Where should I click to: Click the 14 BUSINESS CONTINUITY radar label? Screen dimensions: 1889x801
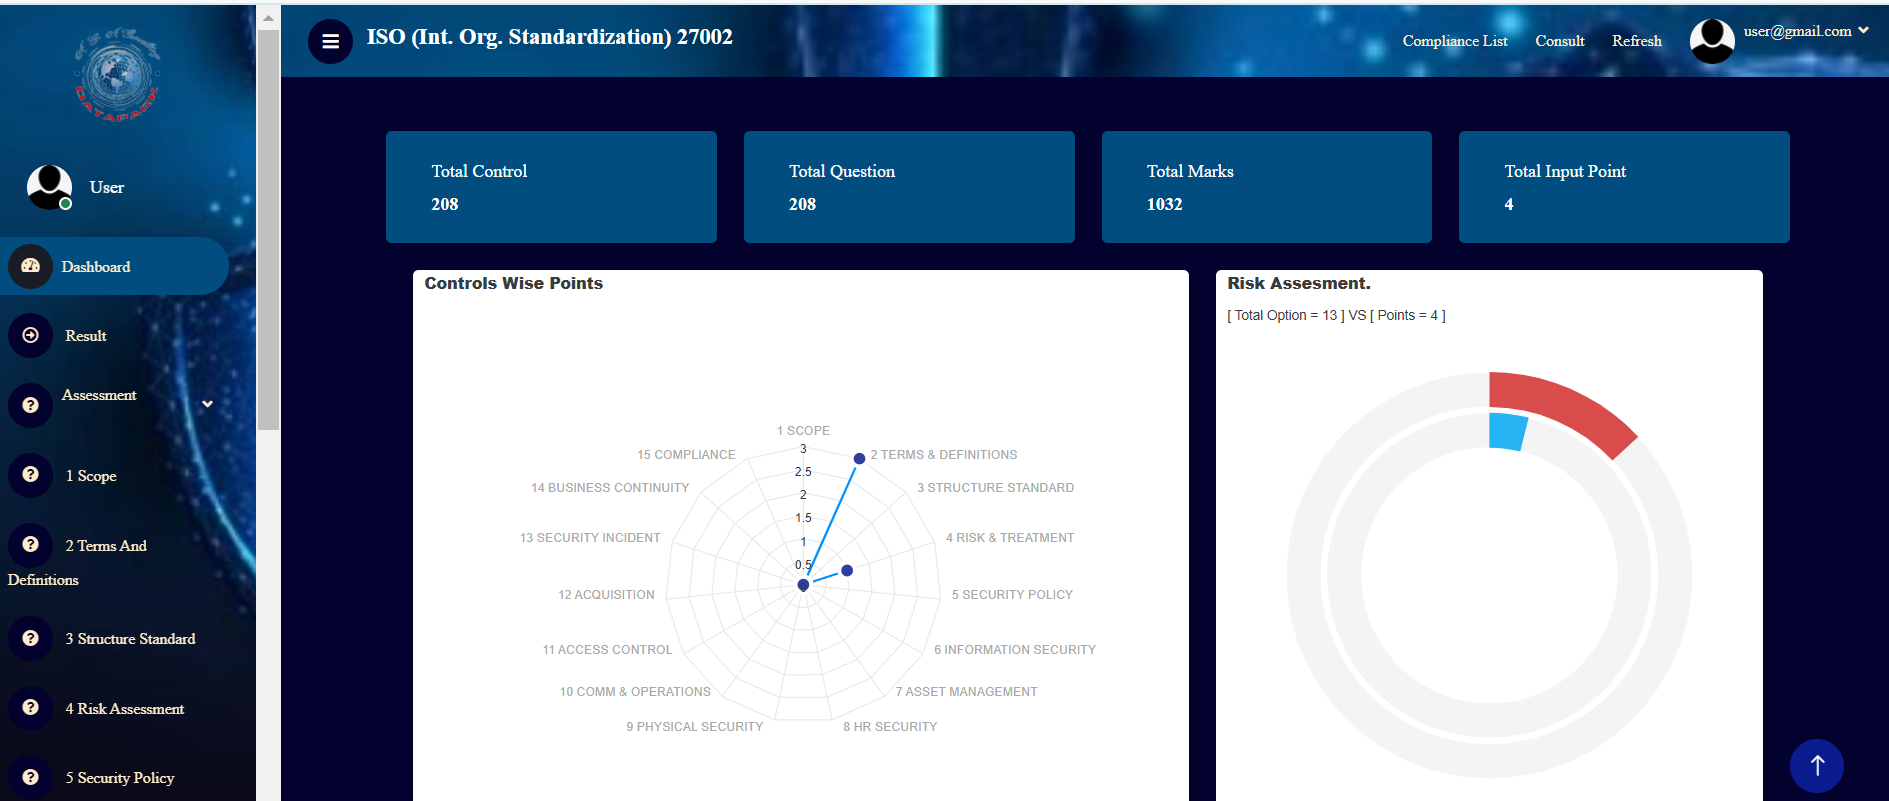(x=610, y=488)
